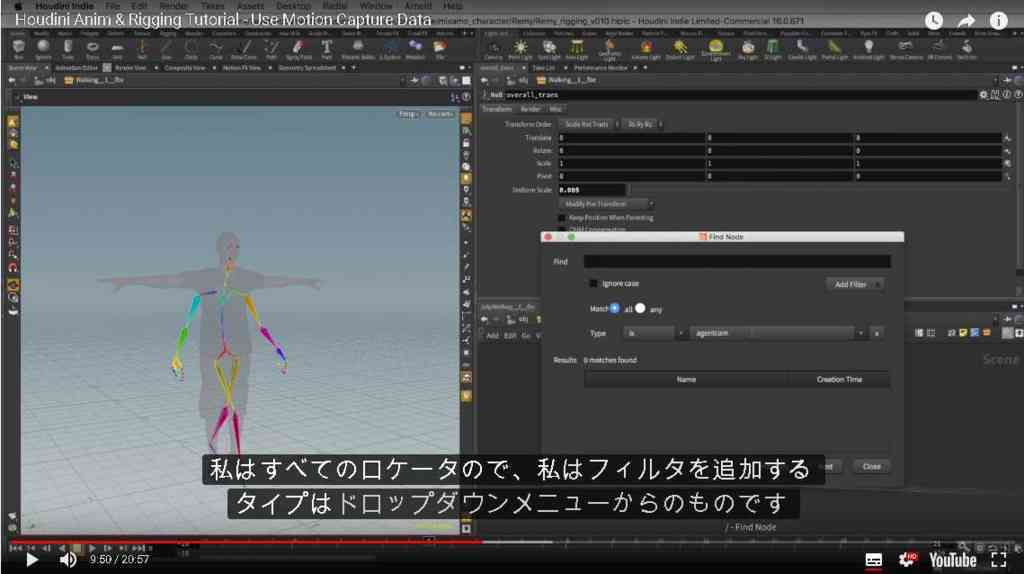Select the Match any radio button
Image resolution: width=1024 pixels, height=574 pixels.
click(x=640, y=308)
